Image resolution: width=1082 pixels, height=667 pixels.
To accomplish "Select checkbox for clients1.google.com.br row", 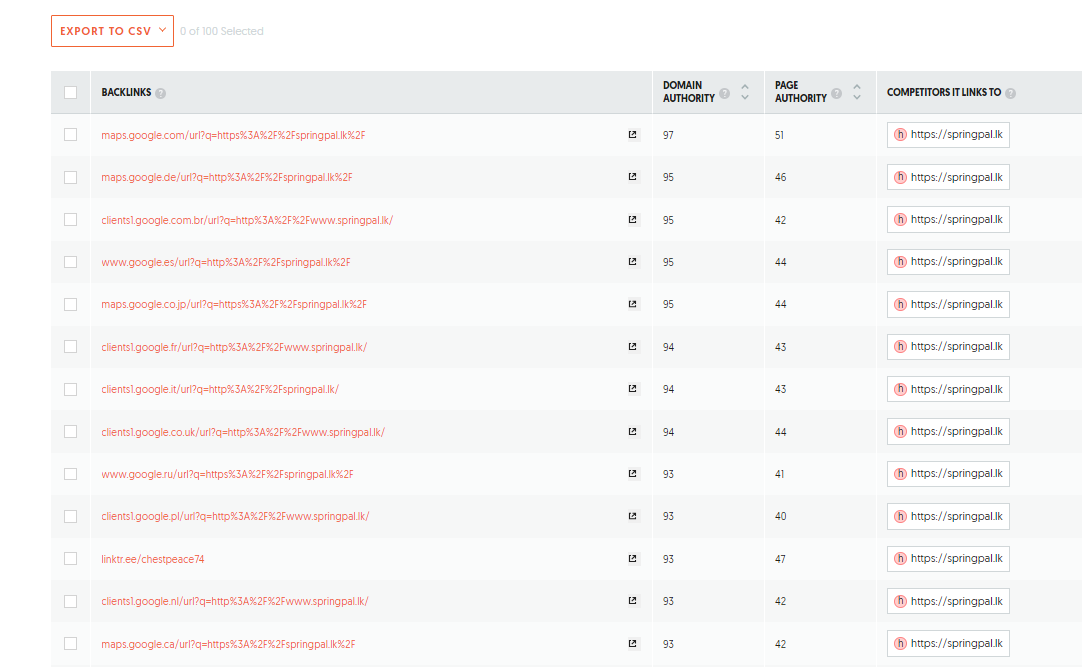I will pyautogui.click(x=70, y=220).
